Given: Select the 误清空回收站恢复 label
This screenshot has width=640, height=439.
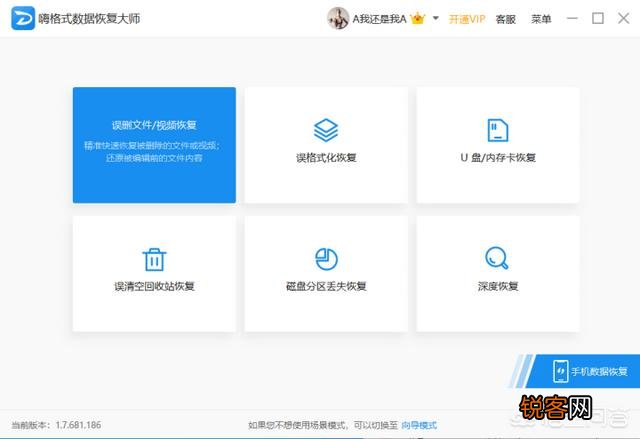Looking at the screenshot, I should pos(154,286).
